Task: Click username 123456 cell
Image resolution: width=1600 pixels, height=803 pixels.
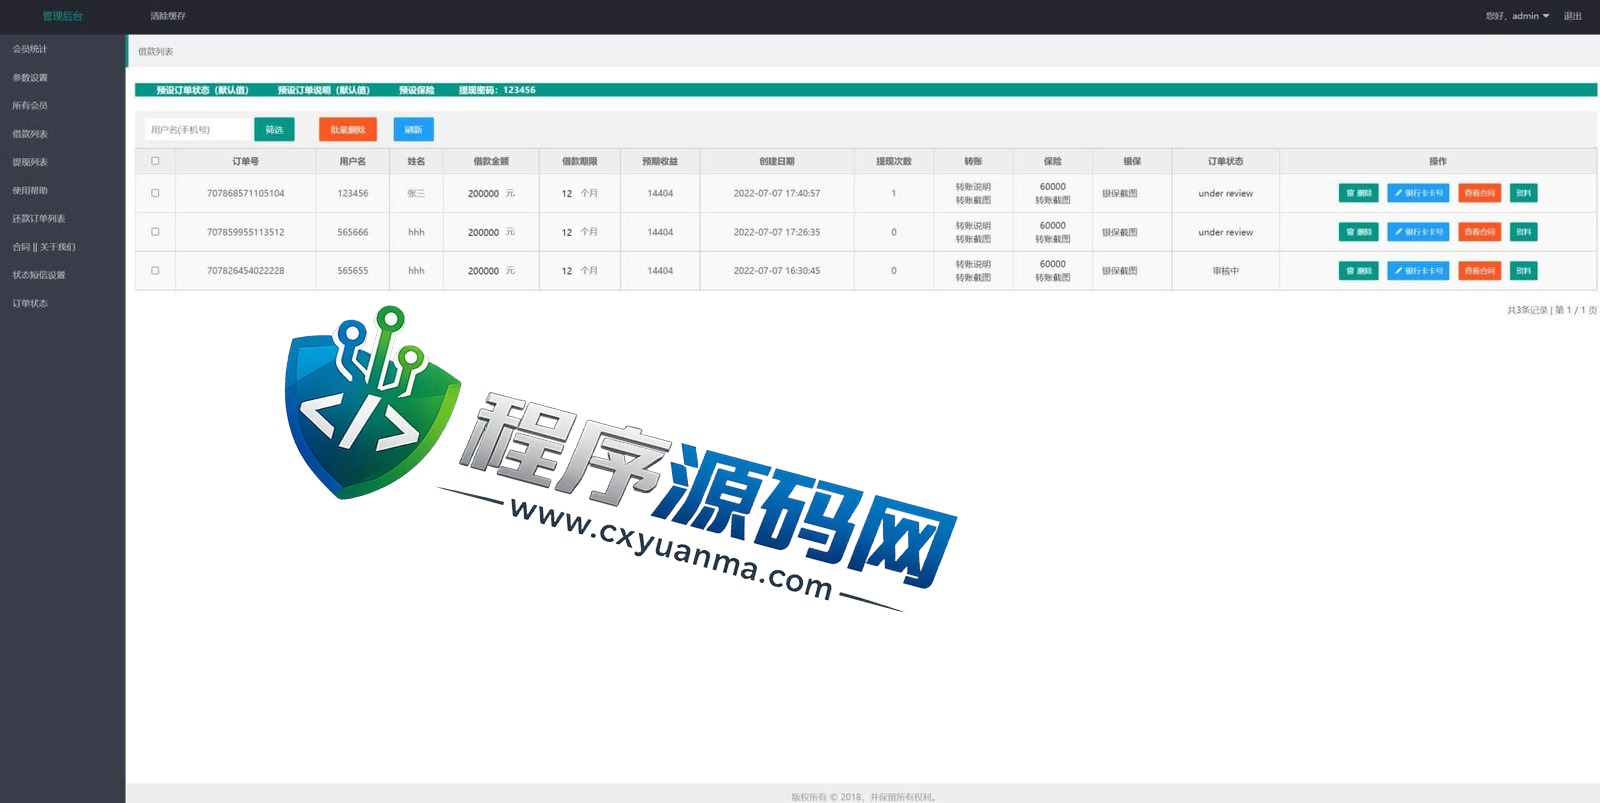Action: pos(353,194)
